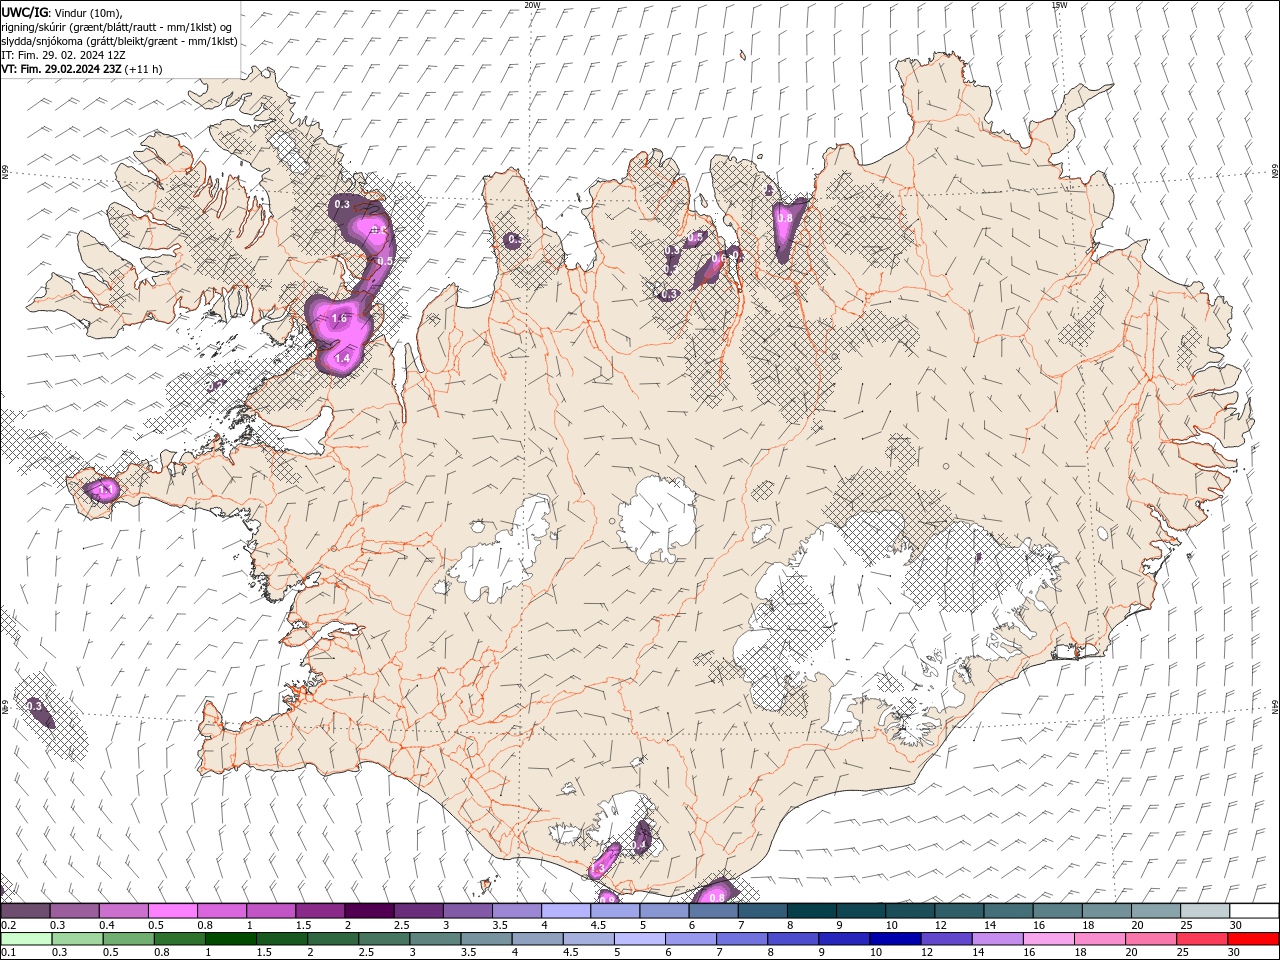Click the light pink 16 rain legend swatch
The width and height of the screenshot is (1280, 960).
click(x=1047, y=939)
